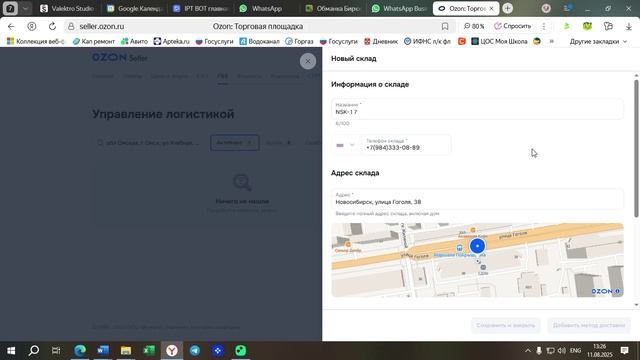Open the Водоканал bookmark
This screenshot has width=640, height=360.
coord(259,41)
